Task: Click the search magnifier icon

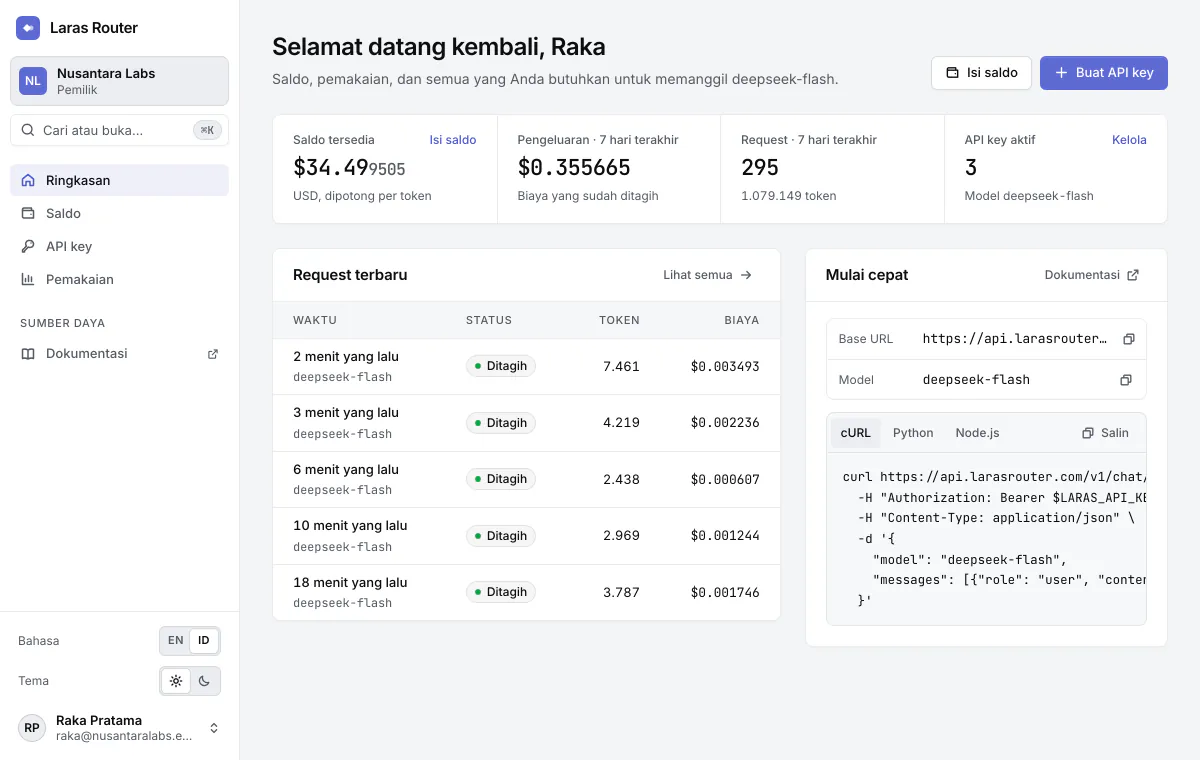Action: click(x=27, y=130)
